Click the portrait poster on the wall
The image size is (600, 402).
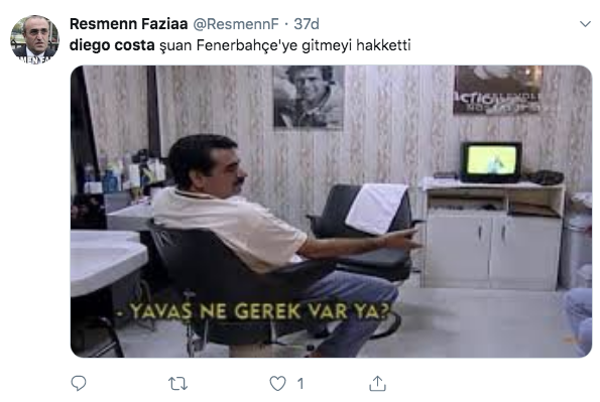pos(308,96)
